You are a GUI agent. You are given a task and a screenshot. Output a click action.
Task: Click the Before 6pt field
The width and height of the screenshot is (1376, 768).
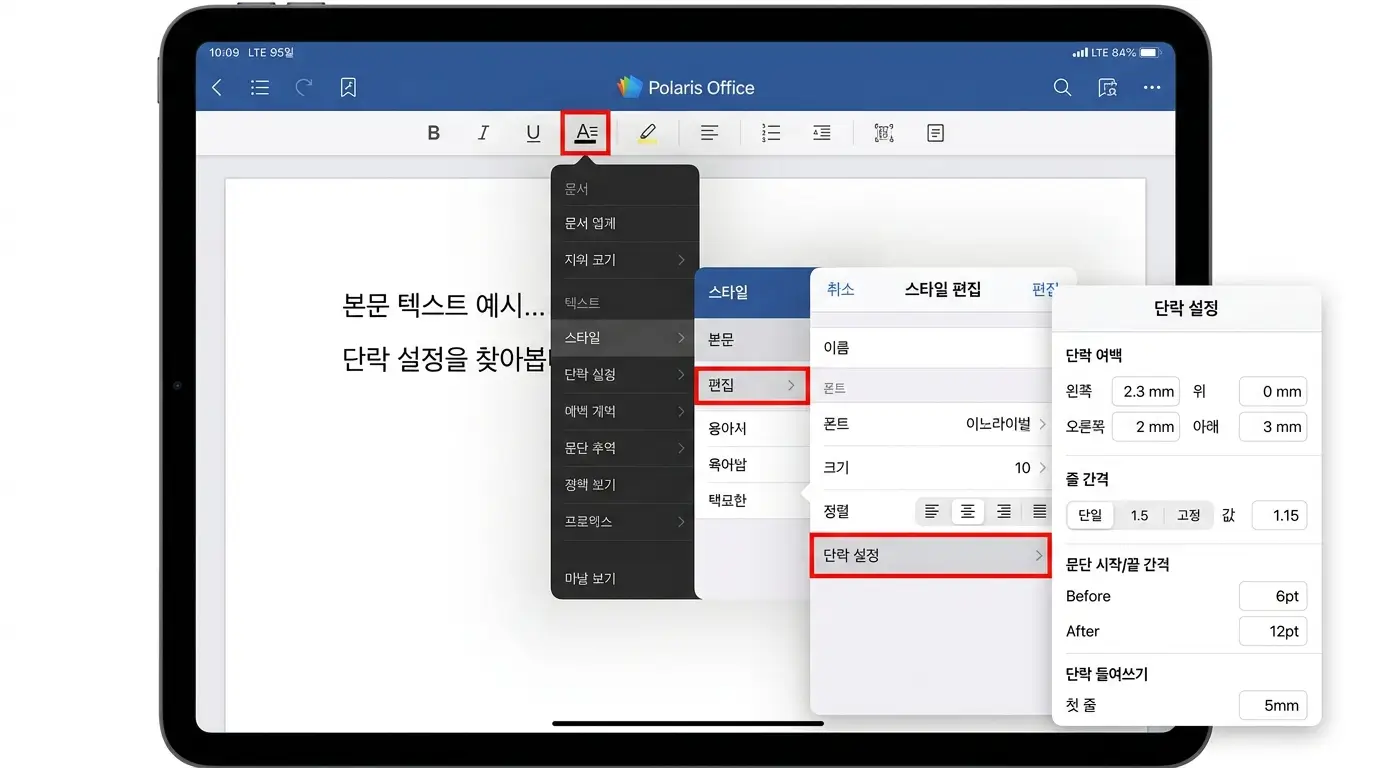pyautogui.click(x=1273, y=596)
